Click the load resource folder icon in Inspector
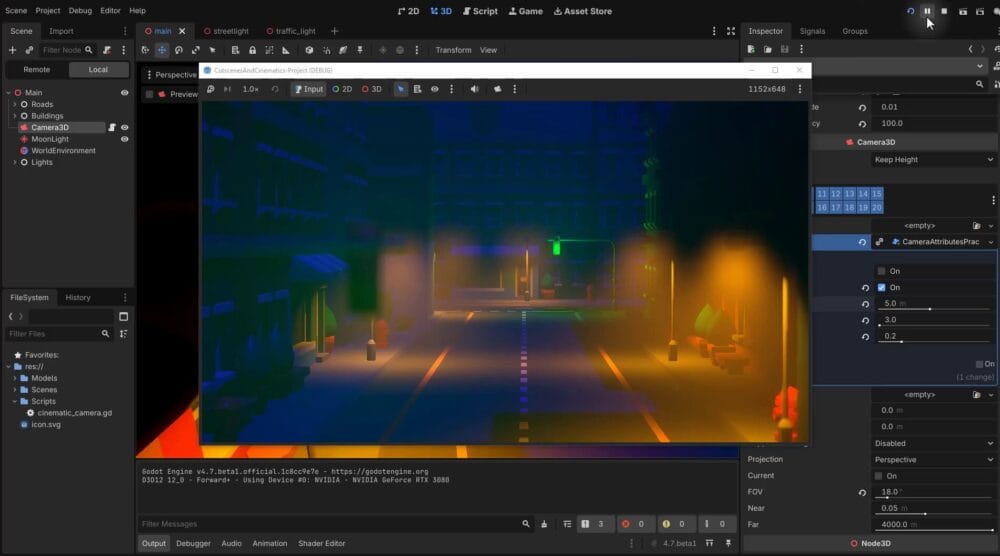Screen dimensions: 1000x556 tap(768, 49)
